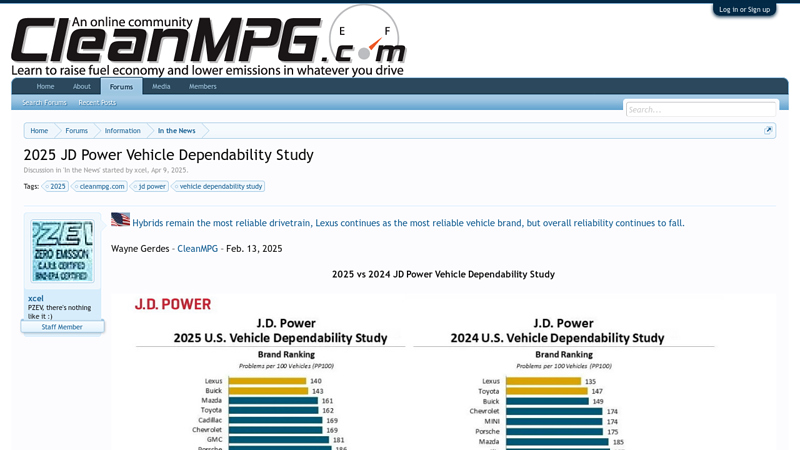Screen dimensions: 800x450
Task: Open xcel's PZEV avatar image
Action: tap(62, 251)
